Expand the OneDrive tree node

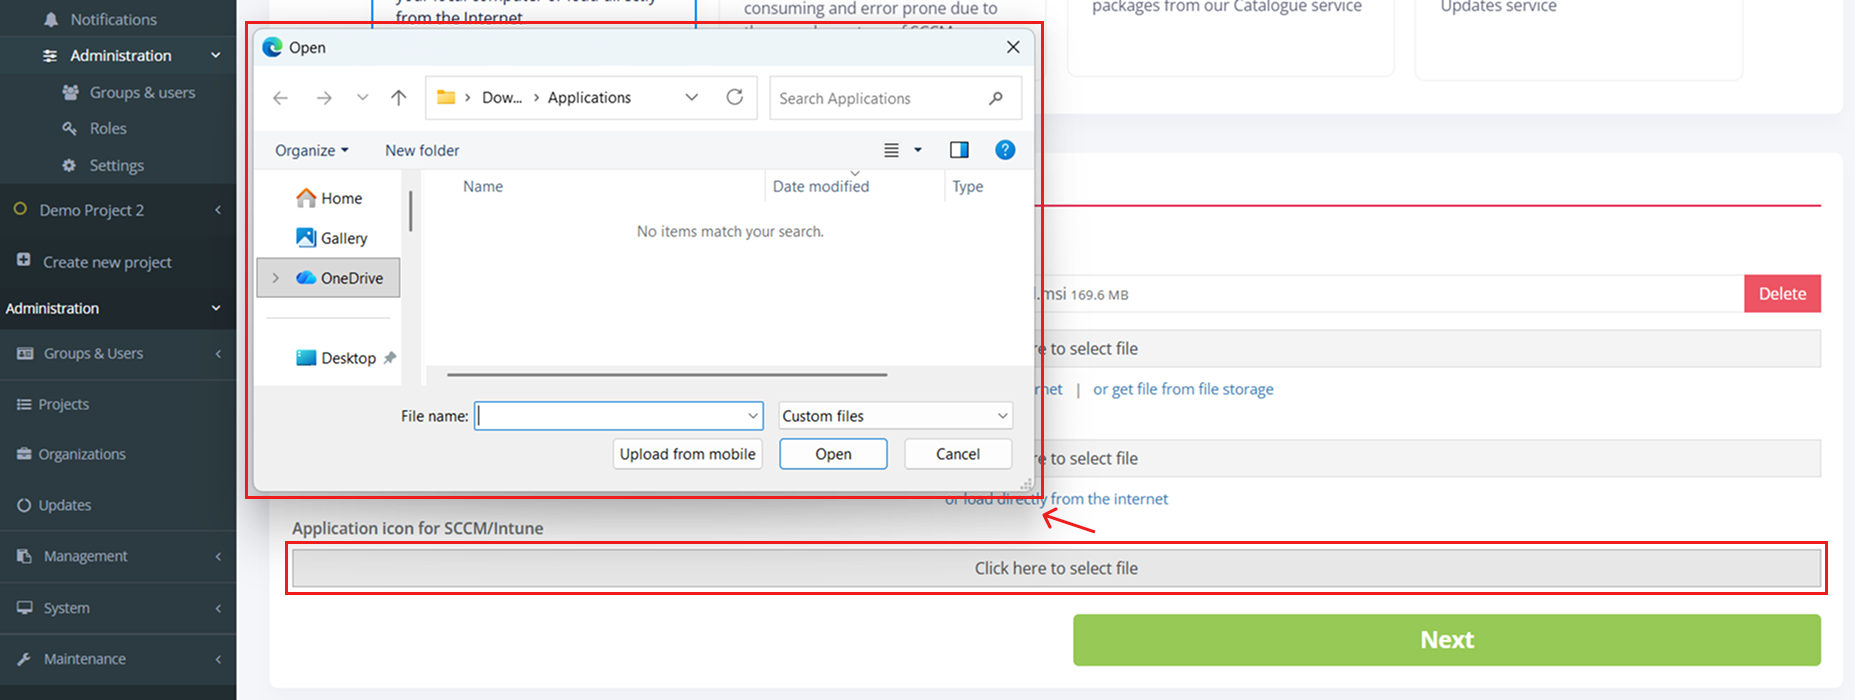click(x=276, y=278)
